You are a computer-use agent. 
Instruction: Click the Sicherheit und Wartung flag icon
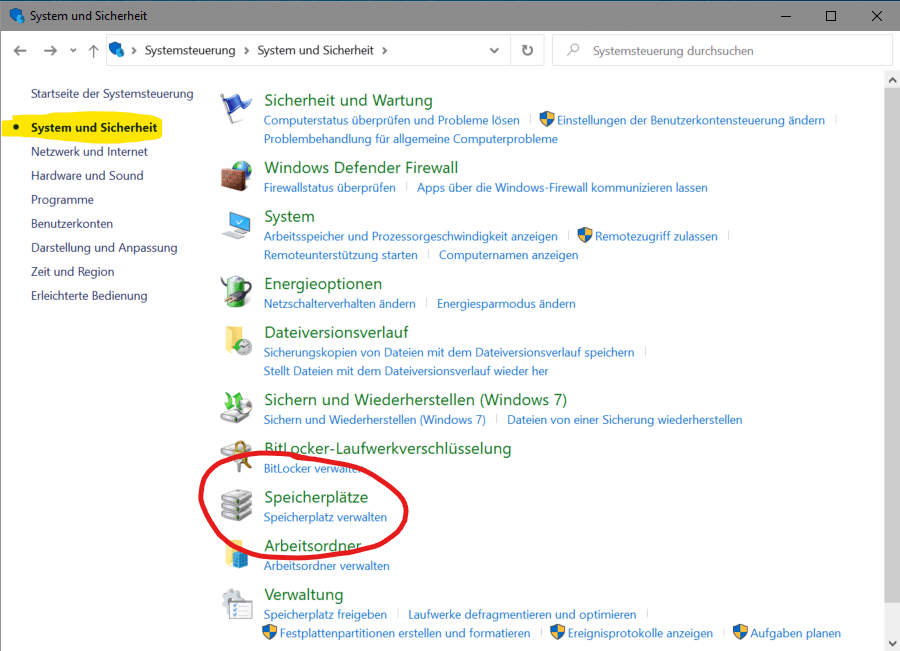coord(236,107)
